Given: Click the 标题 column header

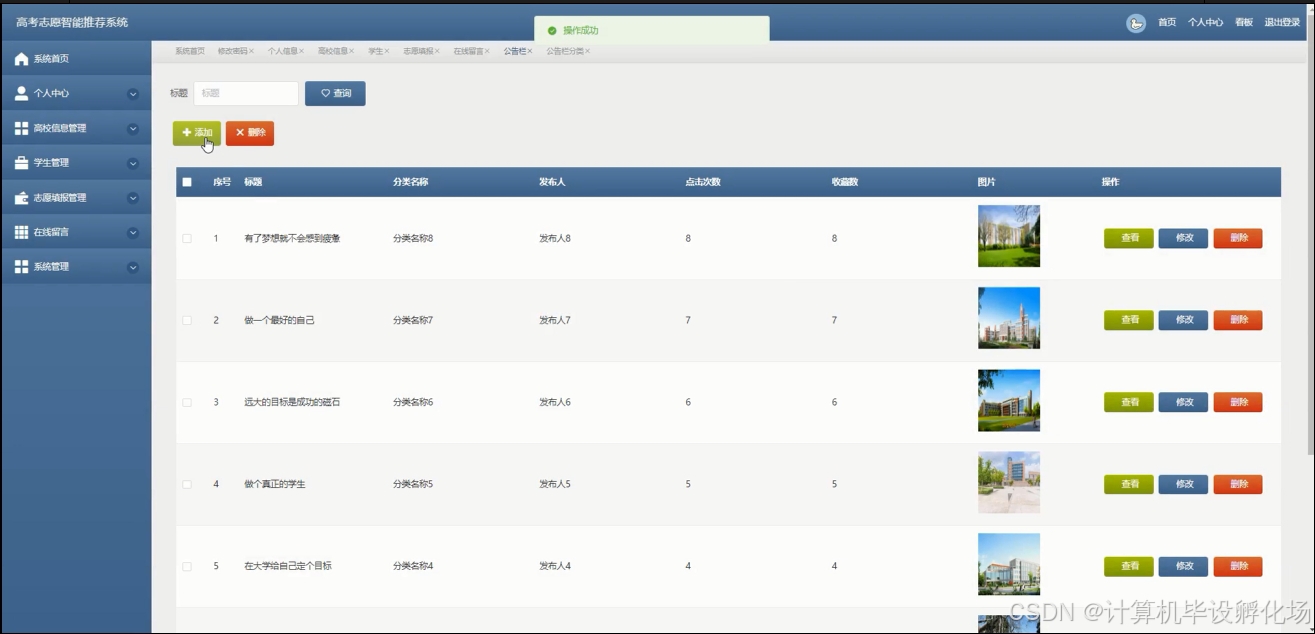Looking at the screenshot, I should click(x=253, y=182).
